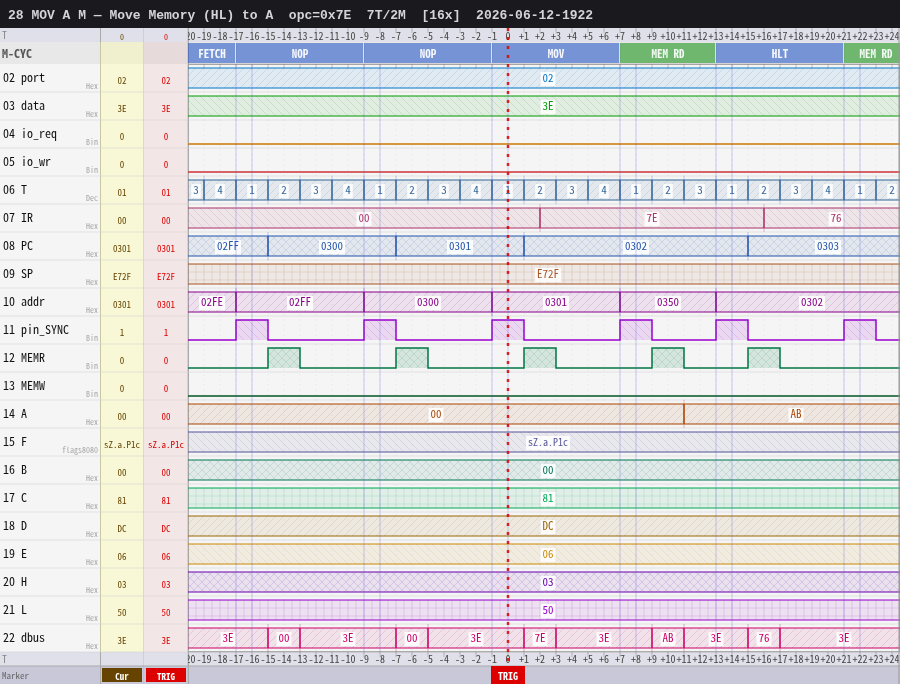
Task: Click the 0350 segment in addr waveform
Action: point(668,302)
